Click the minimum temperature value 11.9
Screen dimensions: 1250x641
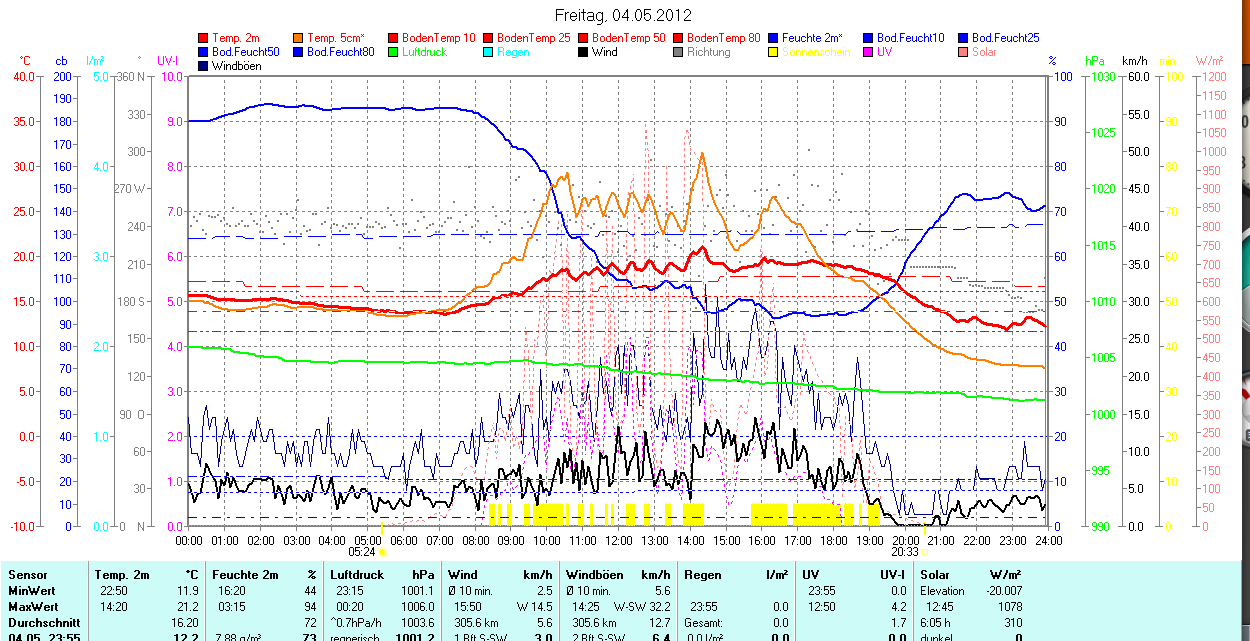tap(187, 591)
